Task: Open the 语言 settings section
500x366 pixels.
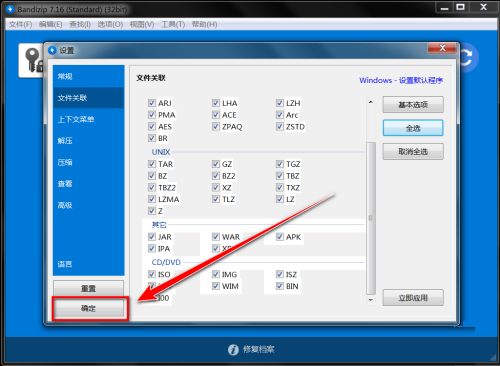Action: [88, 264]
